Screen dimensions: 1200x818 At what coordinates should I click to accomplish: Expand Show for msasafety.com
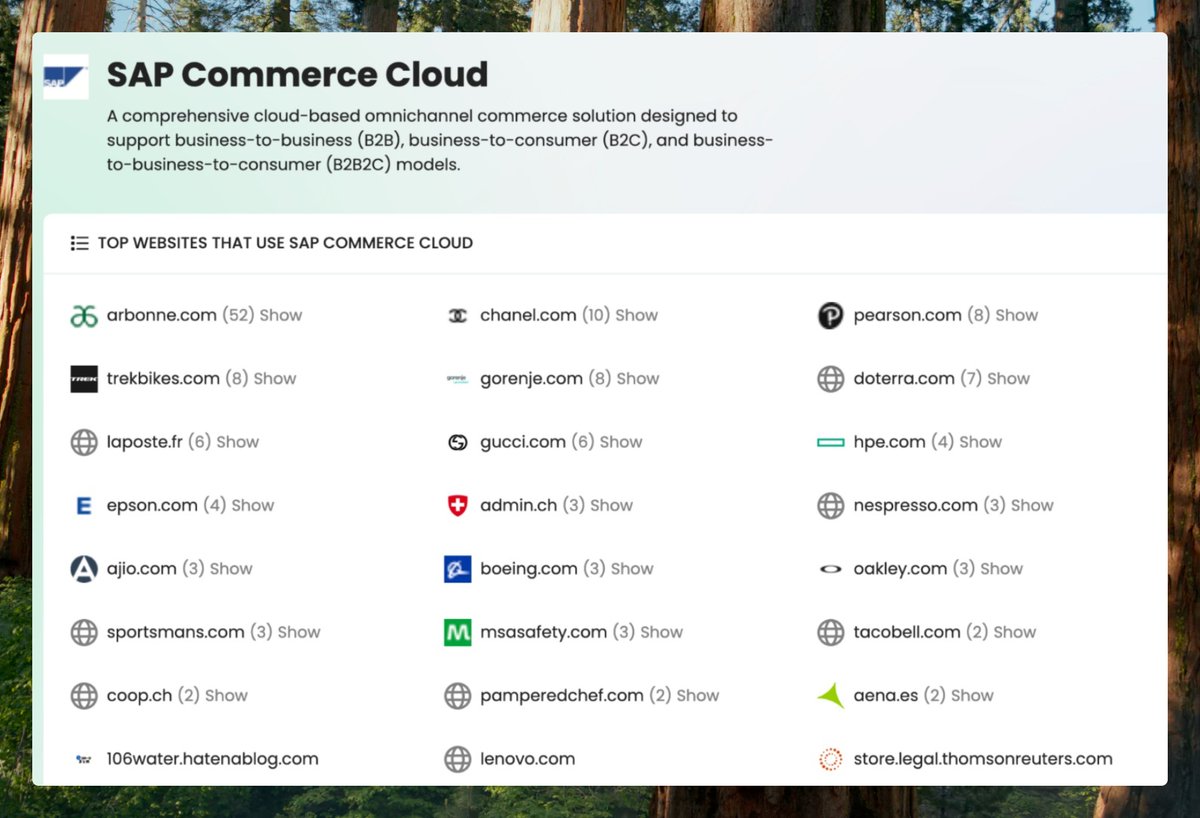pyautogui.click(x=662, y=631)
